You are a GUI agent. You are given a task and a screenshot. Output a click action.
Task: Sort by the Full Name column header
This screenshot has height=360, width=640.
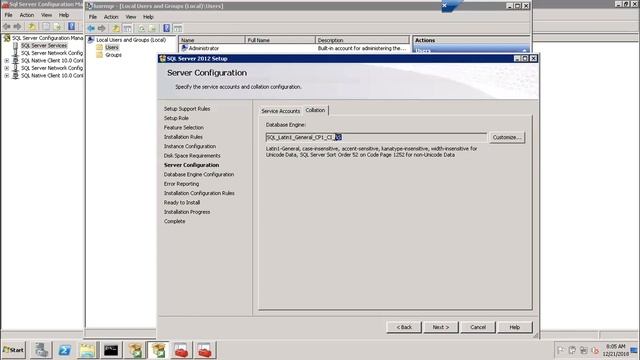pos(280,40)
